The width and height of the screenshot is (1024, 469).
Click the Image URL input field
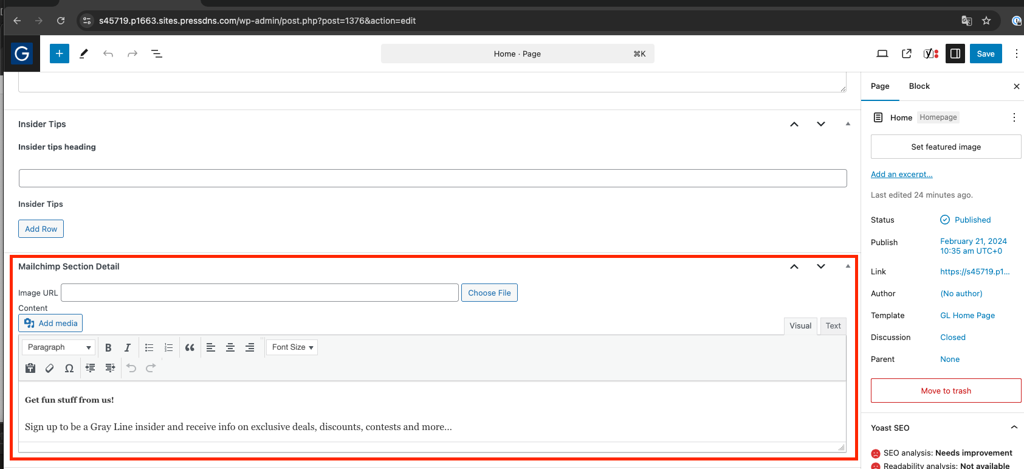pyautogui.click(x=260, y=293)
